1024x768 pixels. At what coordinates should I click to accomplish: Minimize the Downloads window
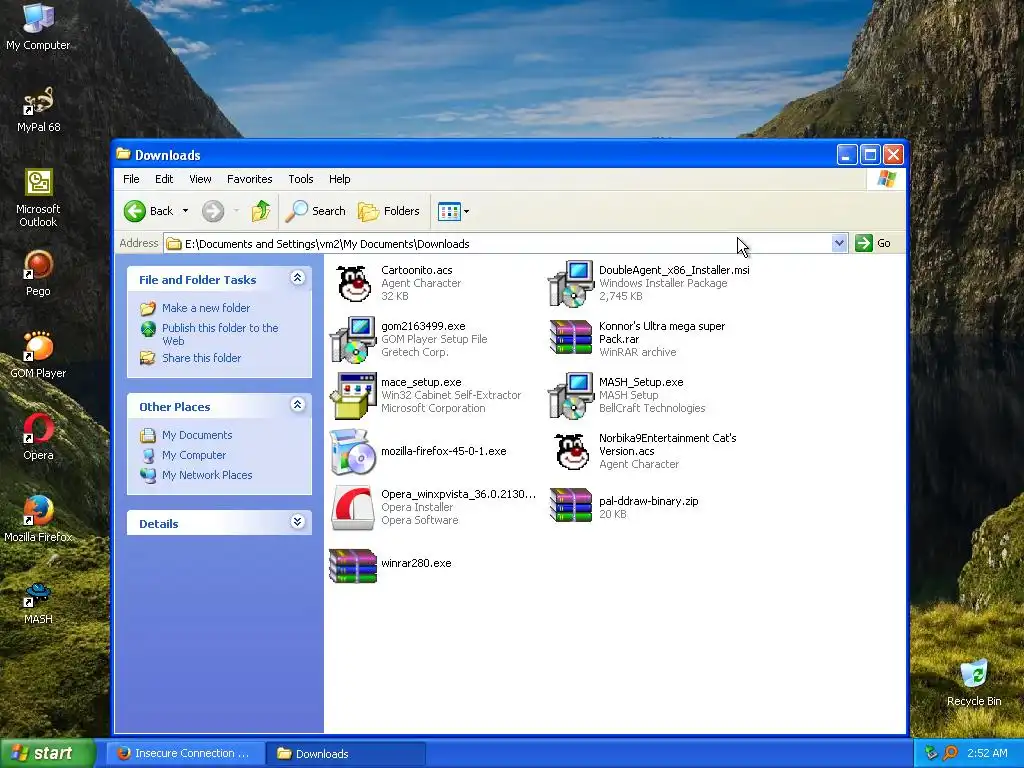coord(847,155)
